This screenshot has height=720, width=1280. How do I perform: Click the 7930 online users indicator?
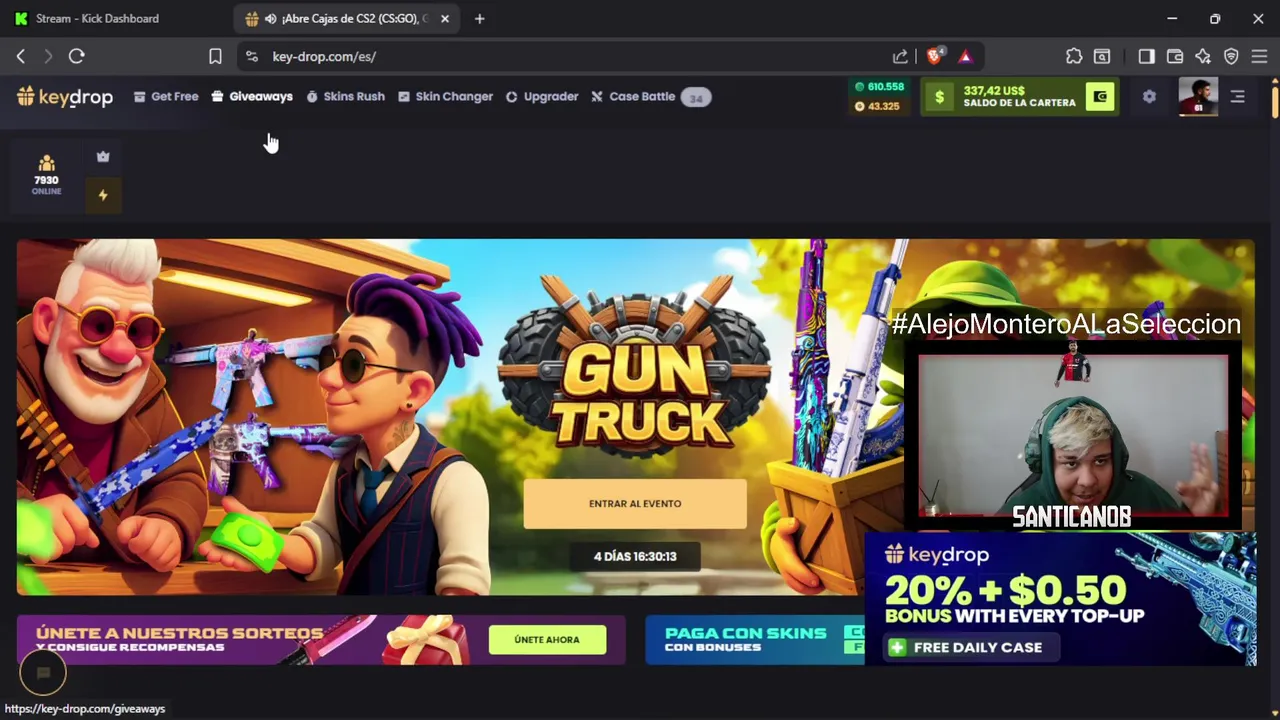[46, 175]
